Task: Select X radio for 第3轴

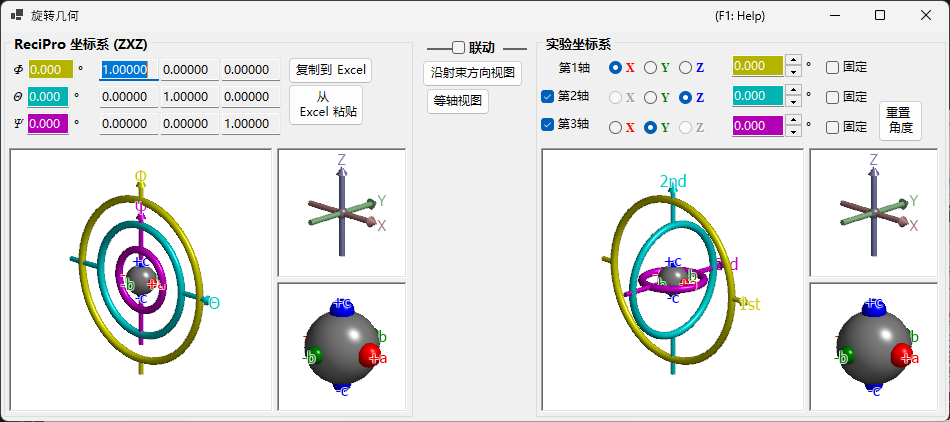Action: point(615,128)
